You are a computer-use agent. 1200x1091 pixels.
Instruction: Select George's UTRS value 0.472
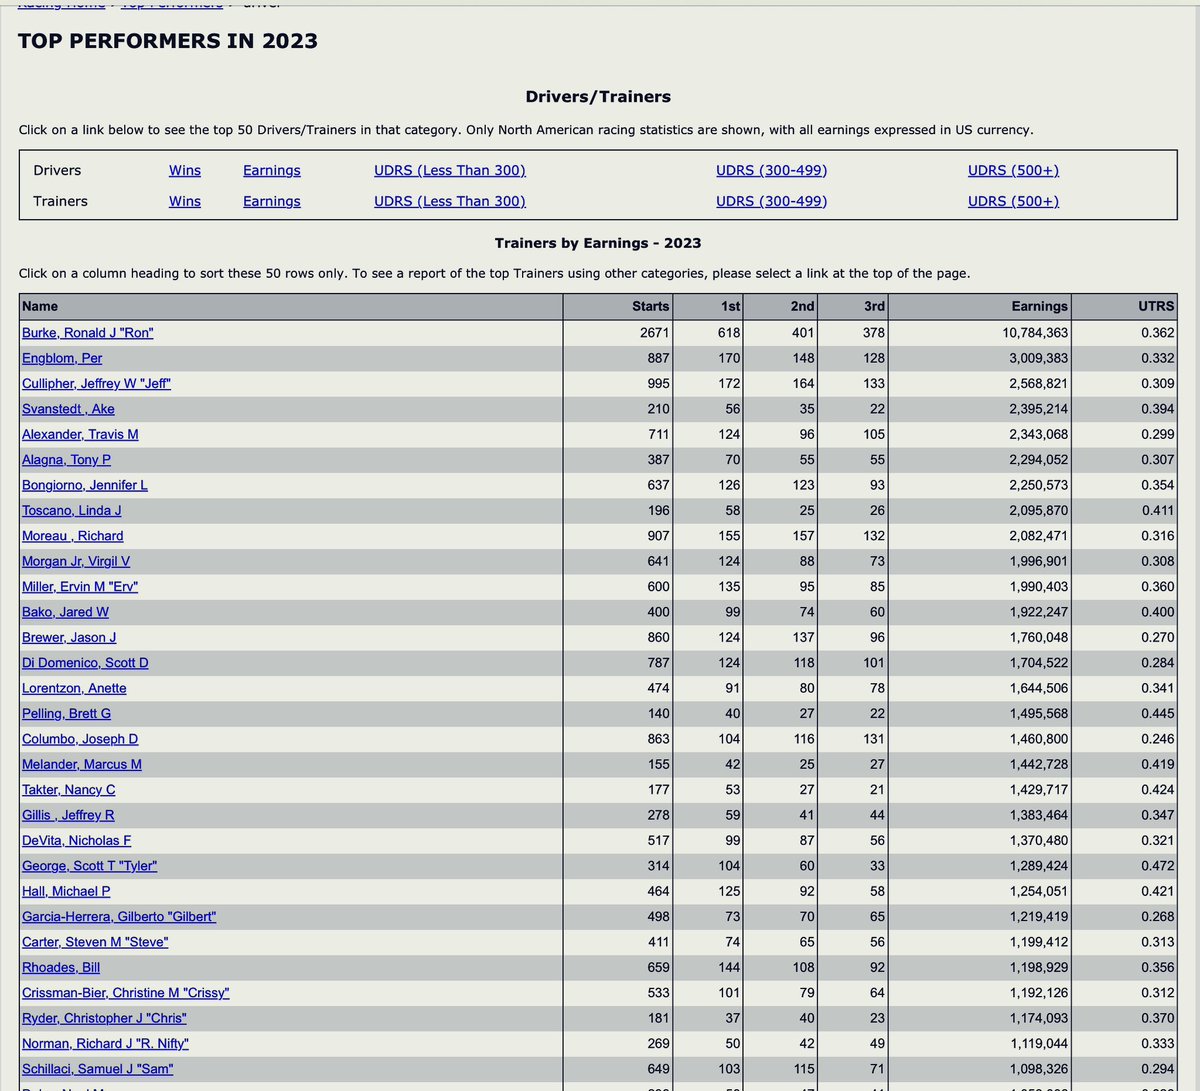1158,866
